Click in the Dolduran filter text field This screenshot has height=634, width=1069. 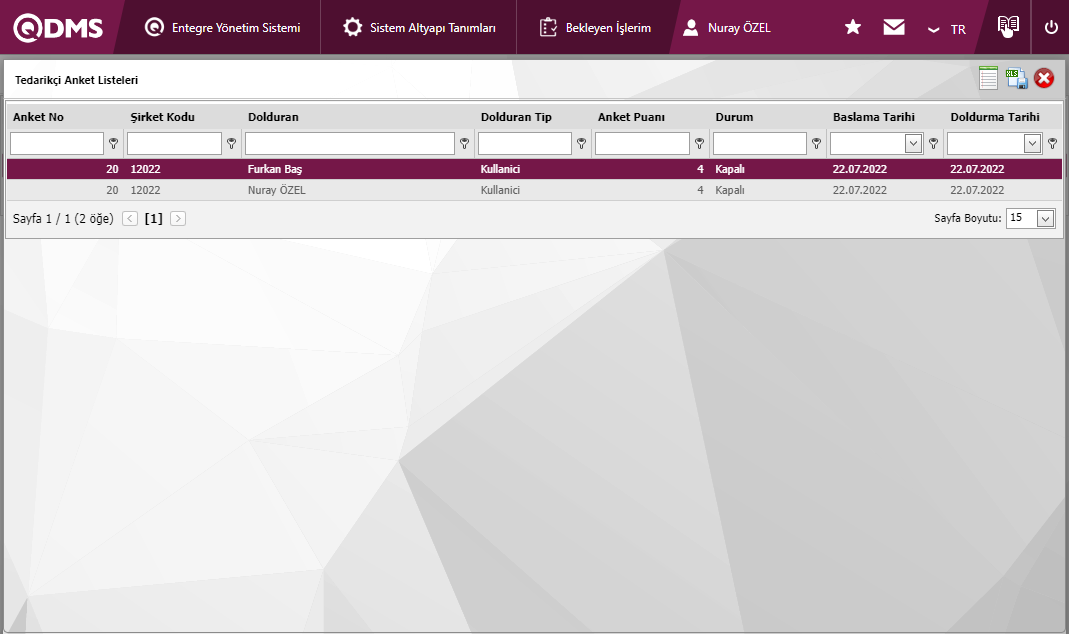coord(349,144)
